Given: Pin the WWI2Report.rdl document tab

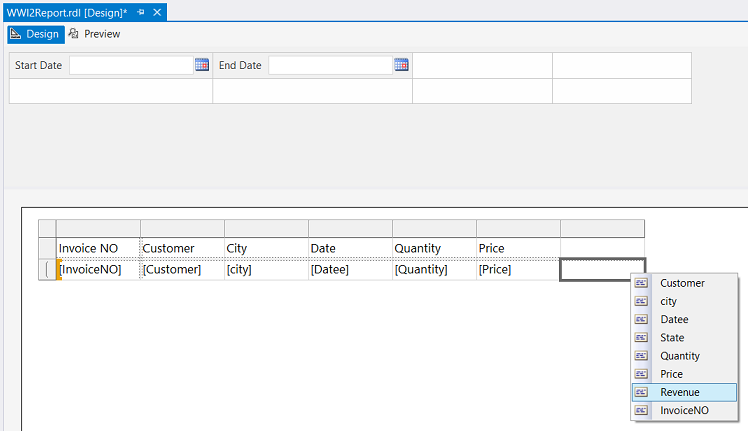Looking at the screenshot, I should pos(141,12).
